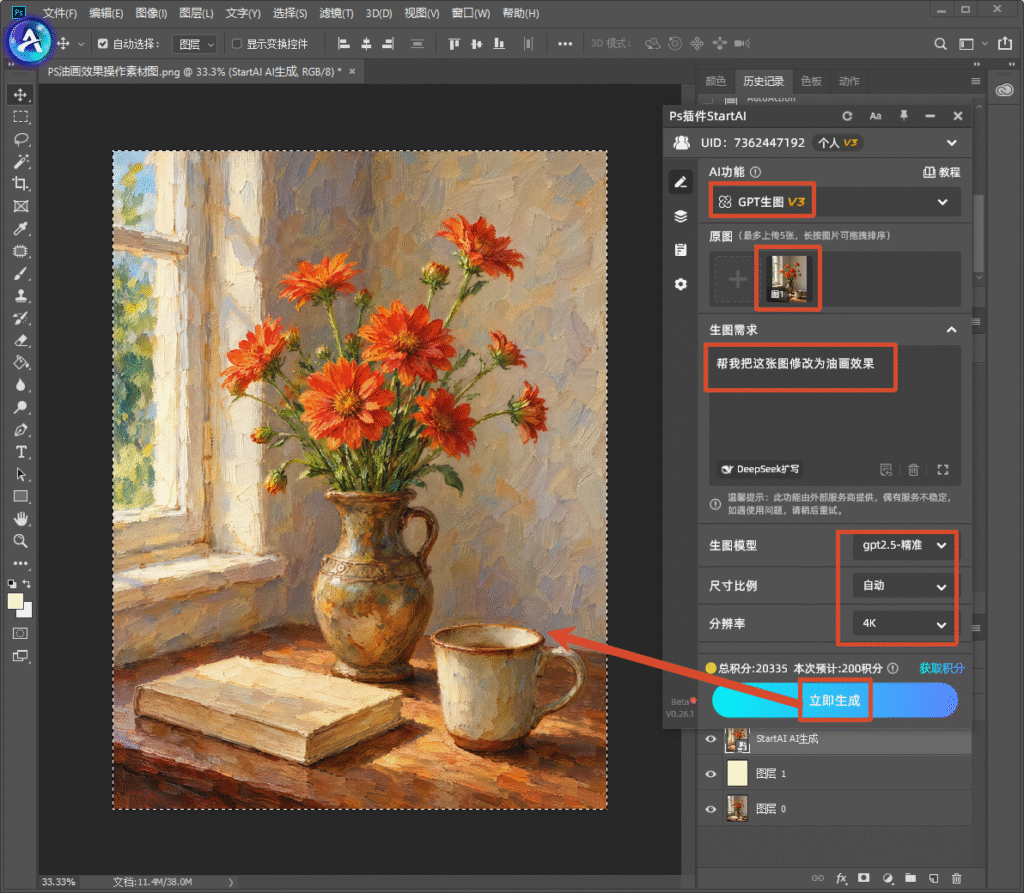Select the Hand tool

(21, 519)
